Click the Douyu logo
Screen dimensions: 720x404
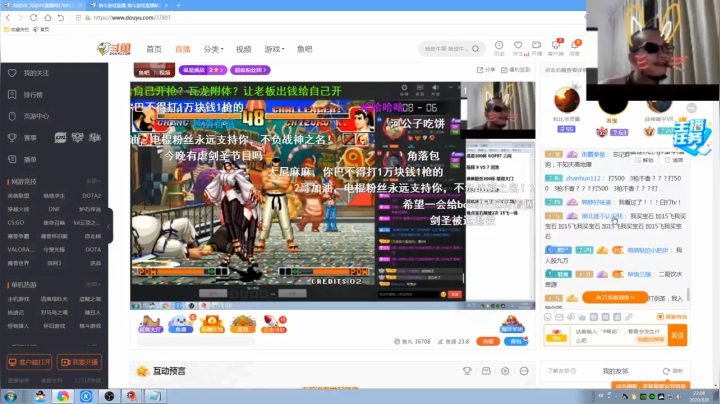[x=114, y=49]
